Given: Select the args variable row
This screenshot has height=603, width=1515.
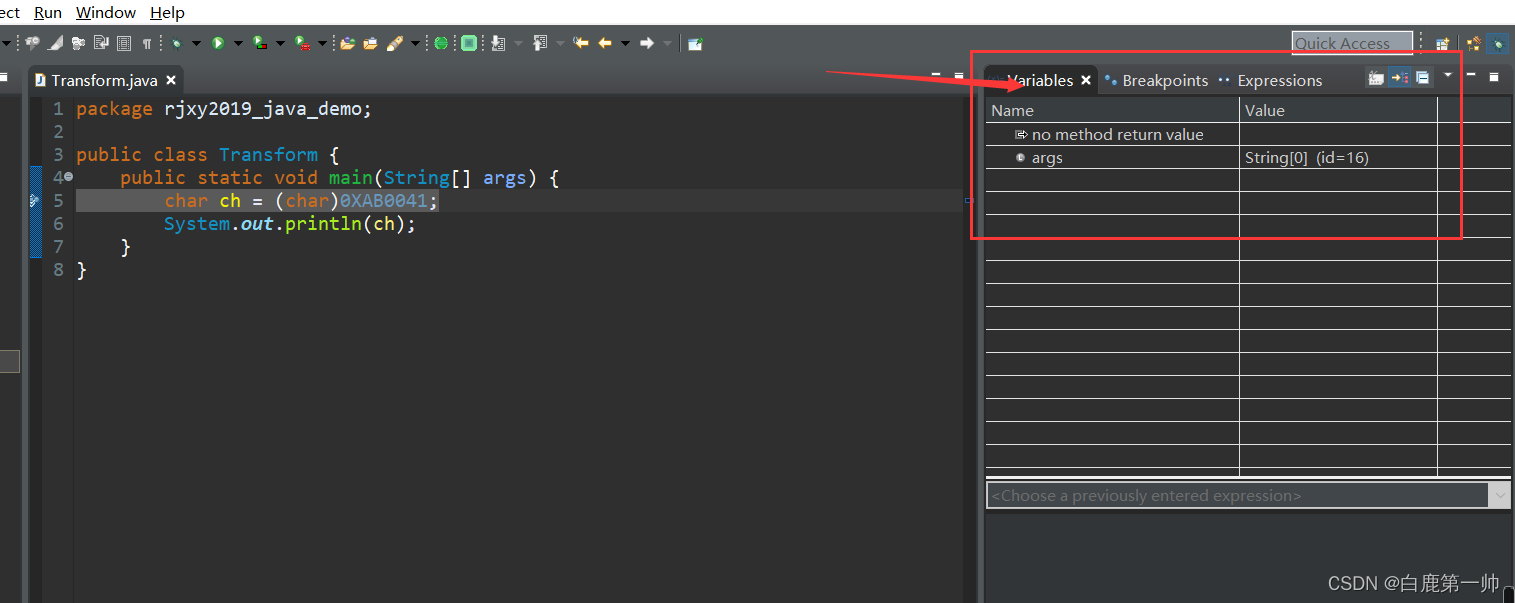Looking at the screenshot, I should (1248, 157).
